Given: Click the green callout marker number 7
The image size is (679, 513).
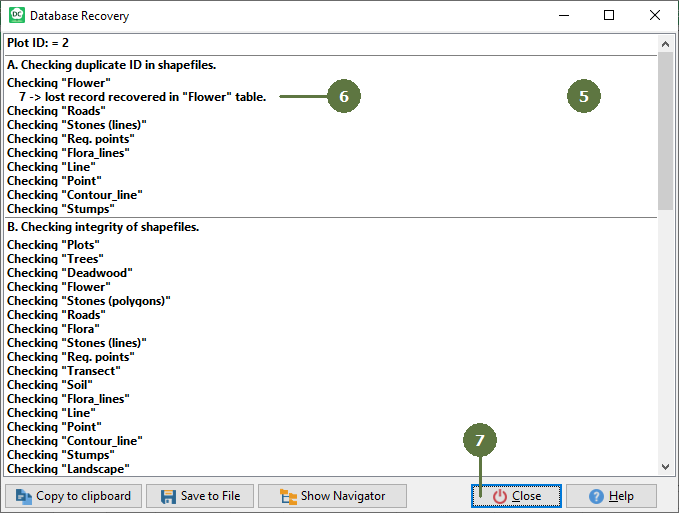Looking at the screenshot, I should click(480, 440).
